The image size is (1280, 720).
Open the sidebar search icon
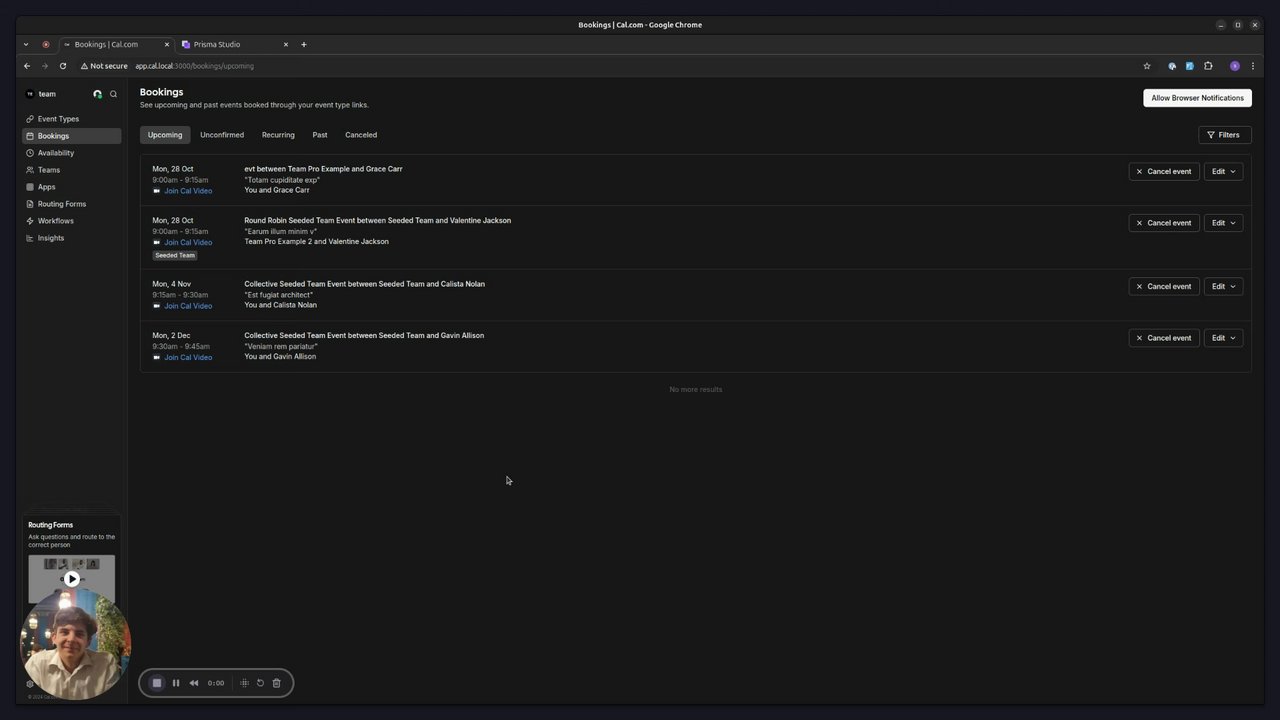click(x=114, y=94)
